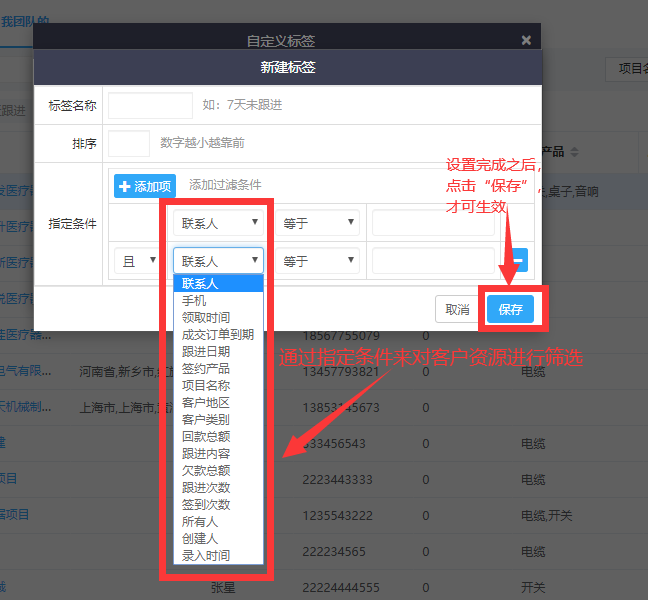648x600 pixels.
Task: Open the second row's 等于 operator dropdown
Action: (x=317, y=261)
